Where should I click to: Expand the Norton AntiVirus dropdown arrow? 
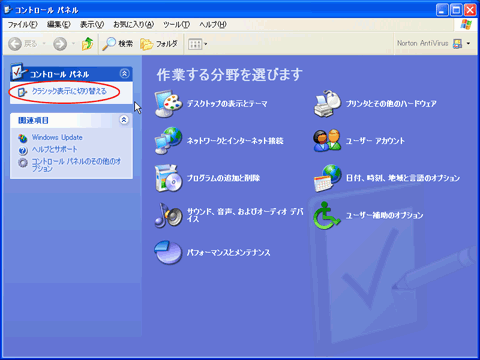click(x=468, y=43)
